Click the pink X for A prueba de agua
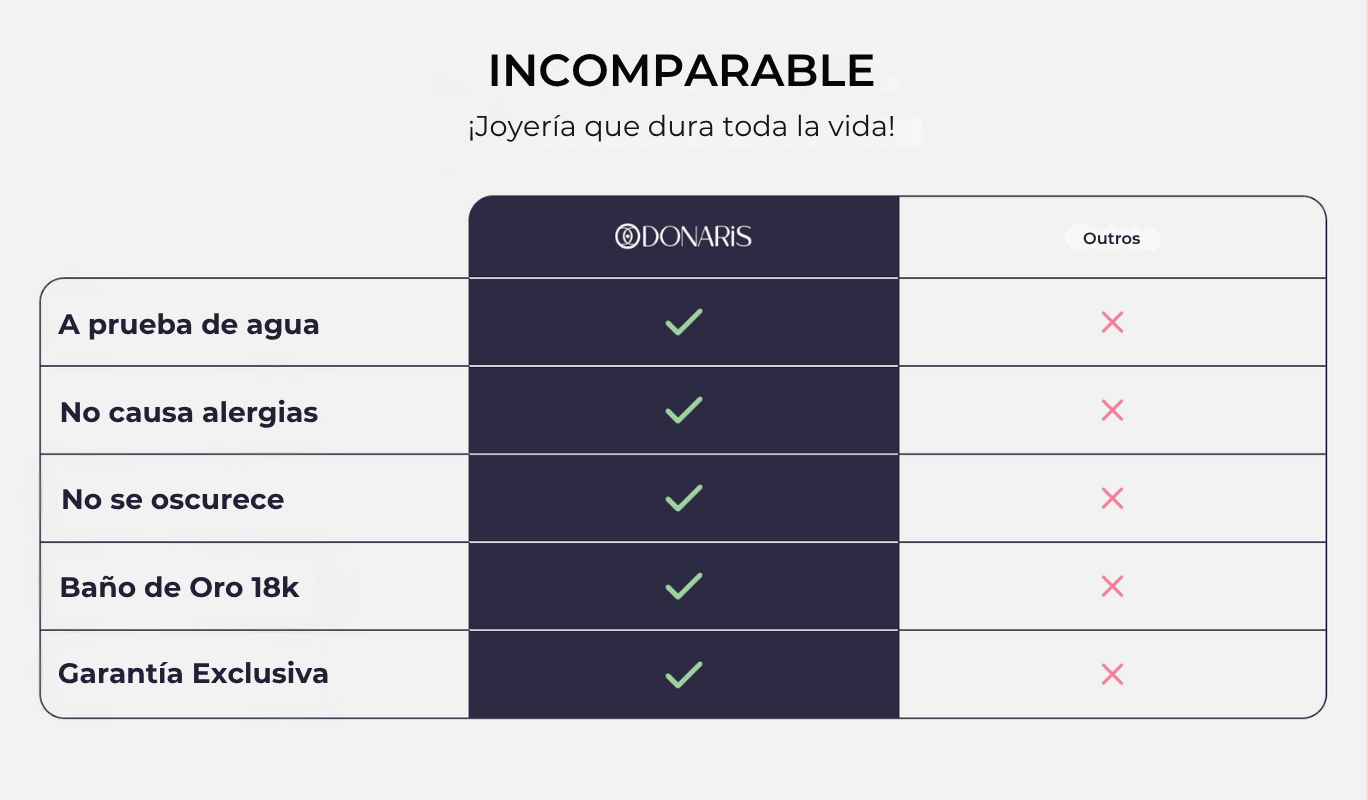1368x800 pixels. (x=1112, y=322)
